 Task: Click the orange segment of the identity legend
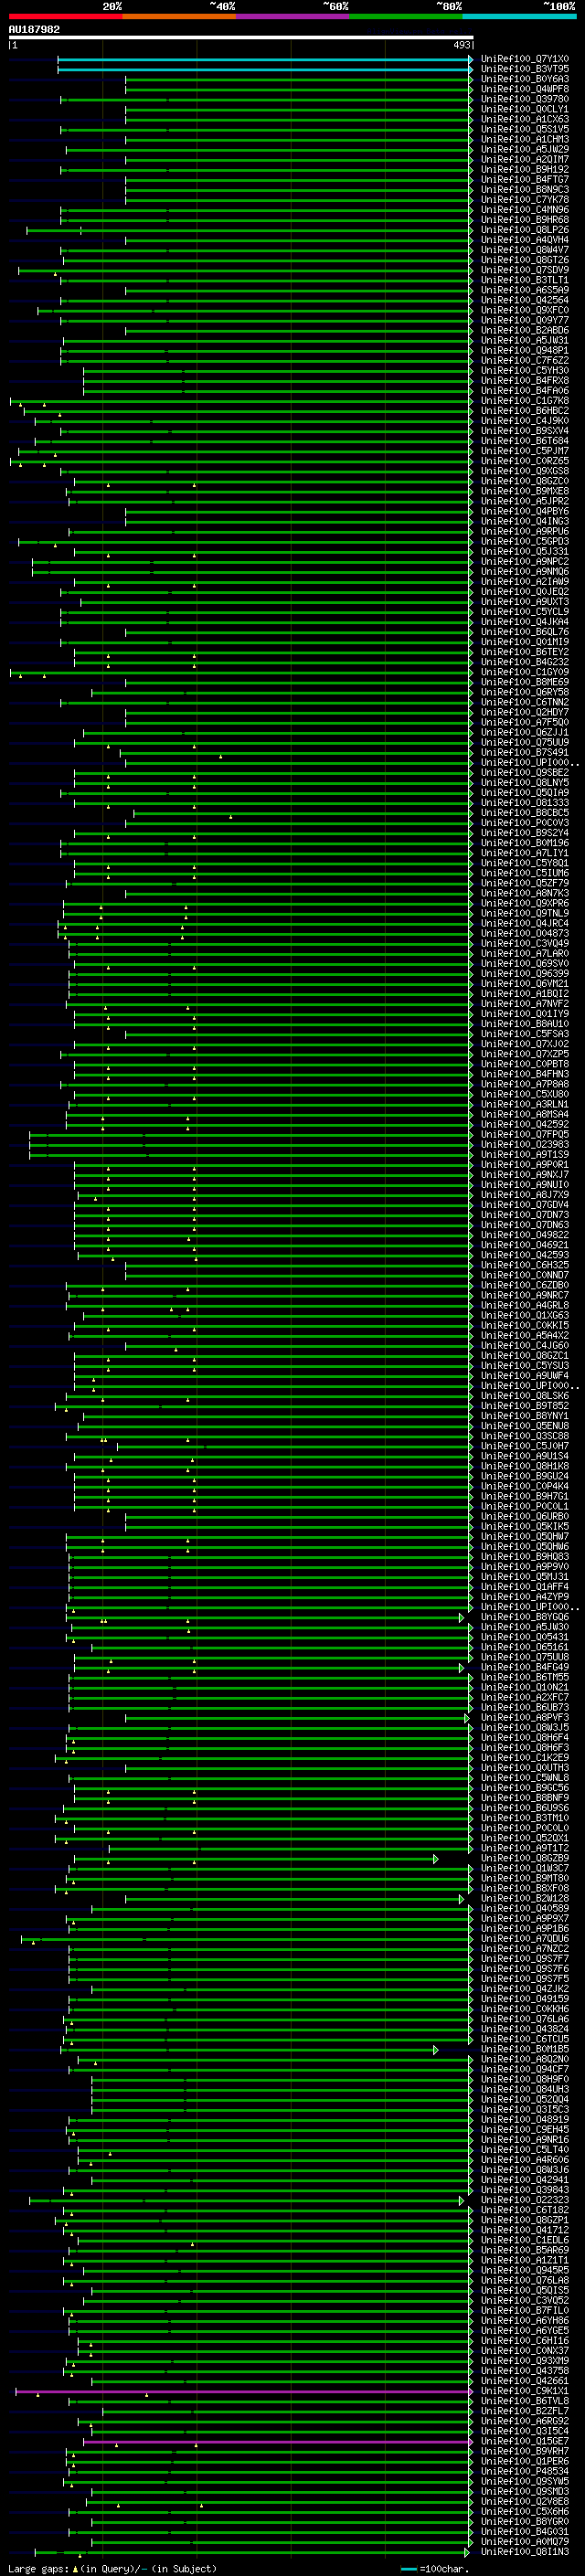click(x=179, y=17)
